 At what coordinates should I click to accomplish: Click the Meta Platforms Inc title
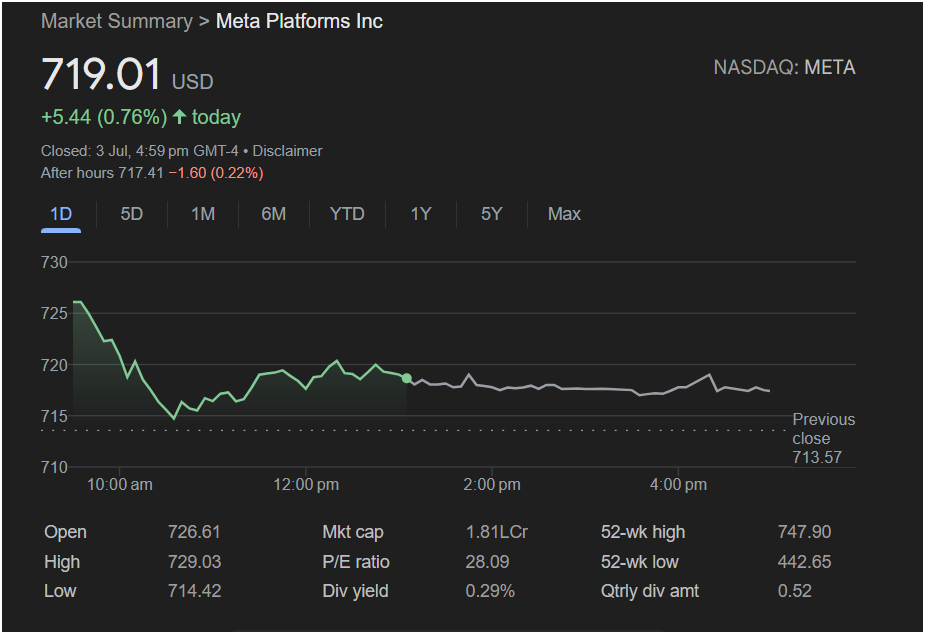click(299, 21)
